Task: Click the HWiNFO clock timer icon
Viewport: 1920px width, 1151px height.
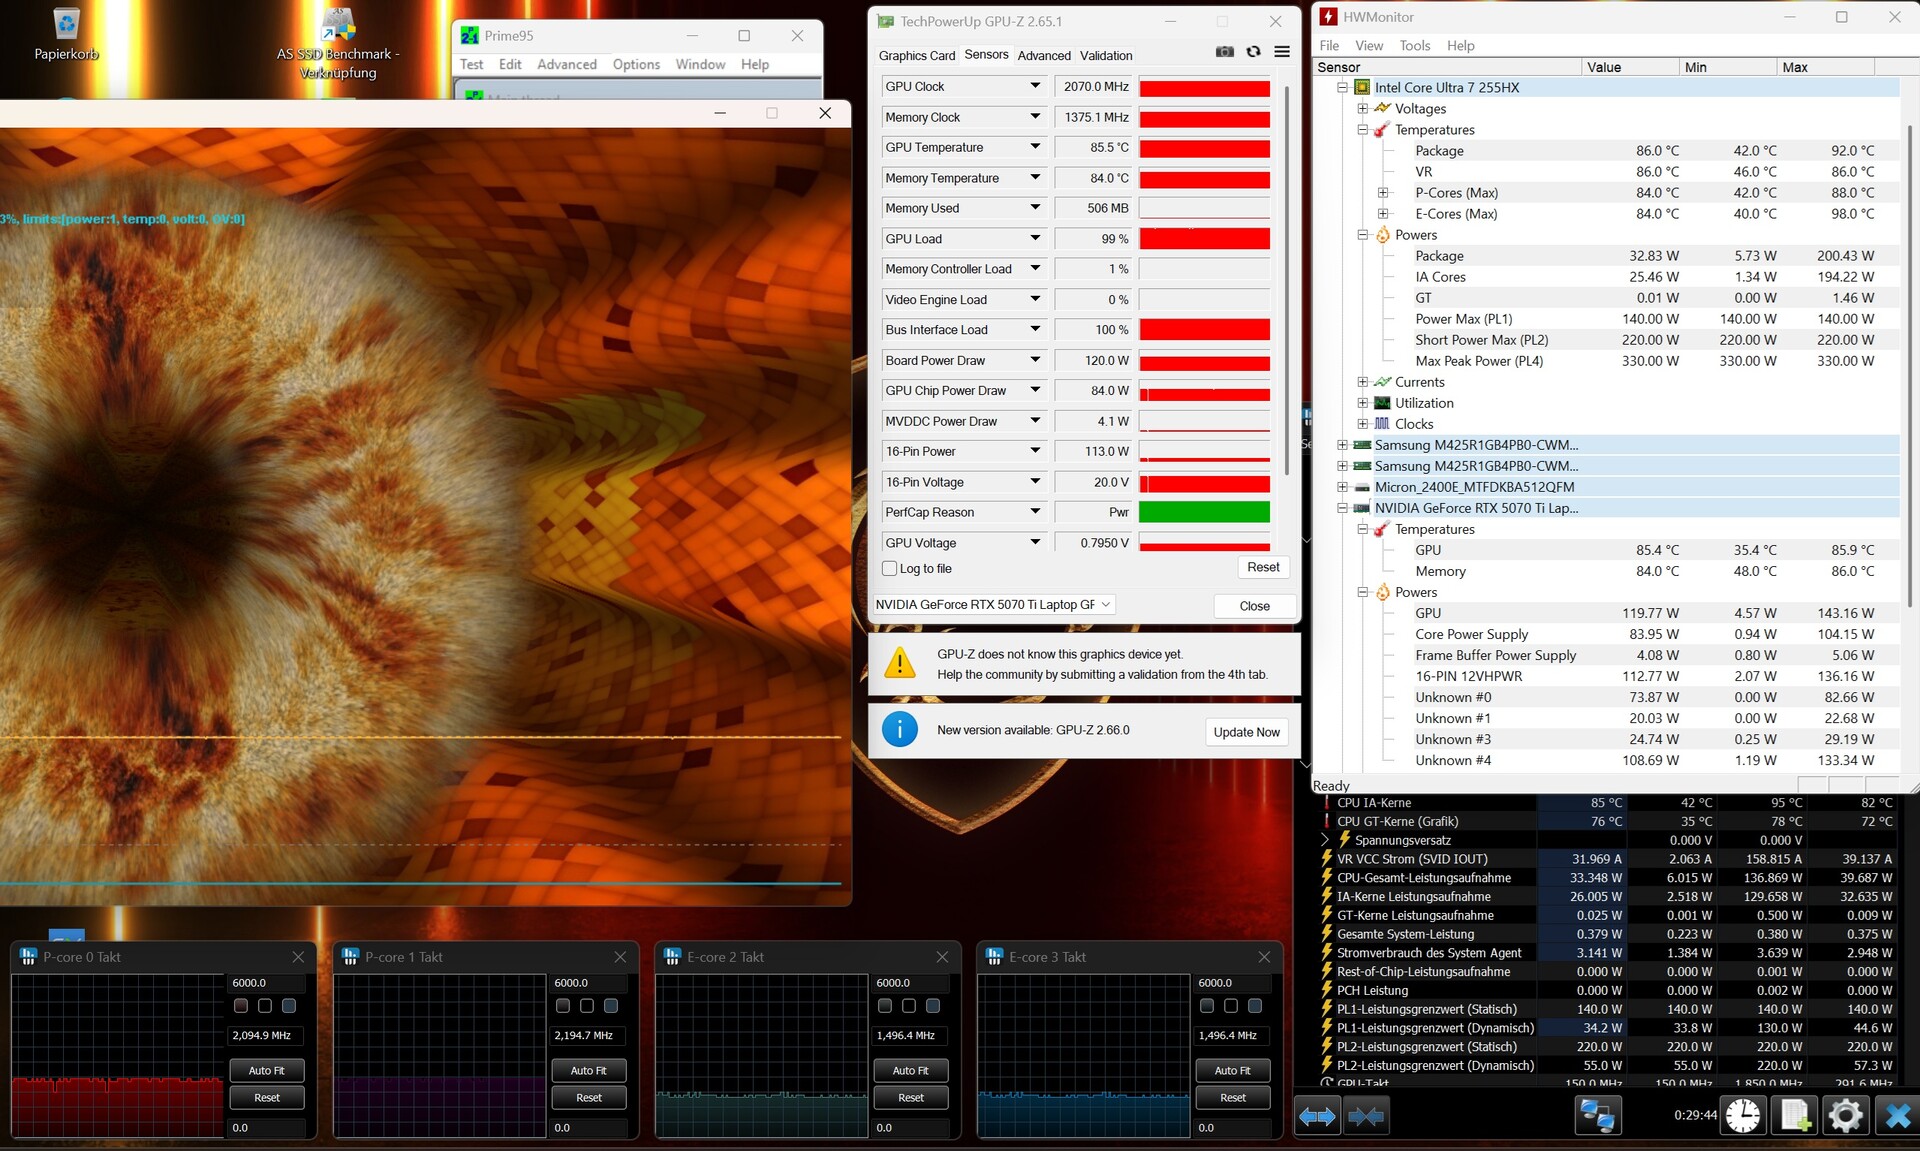Action: click(1743, 1116)
